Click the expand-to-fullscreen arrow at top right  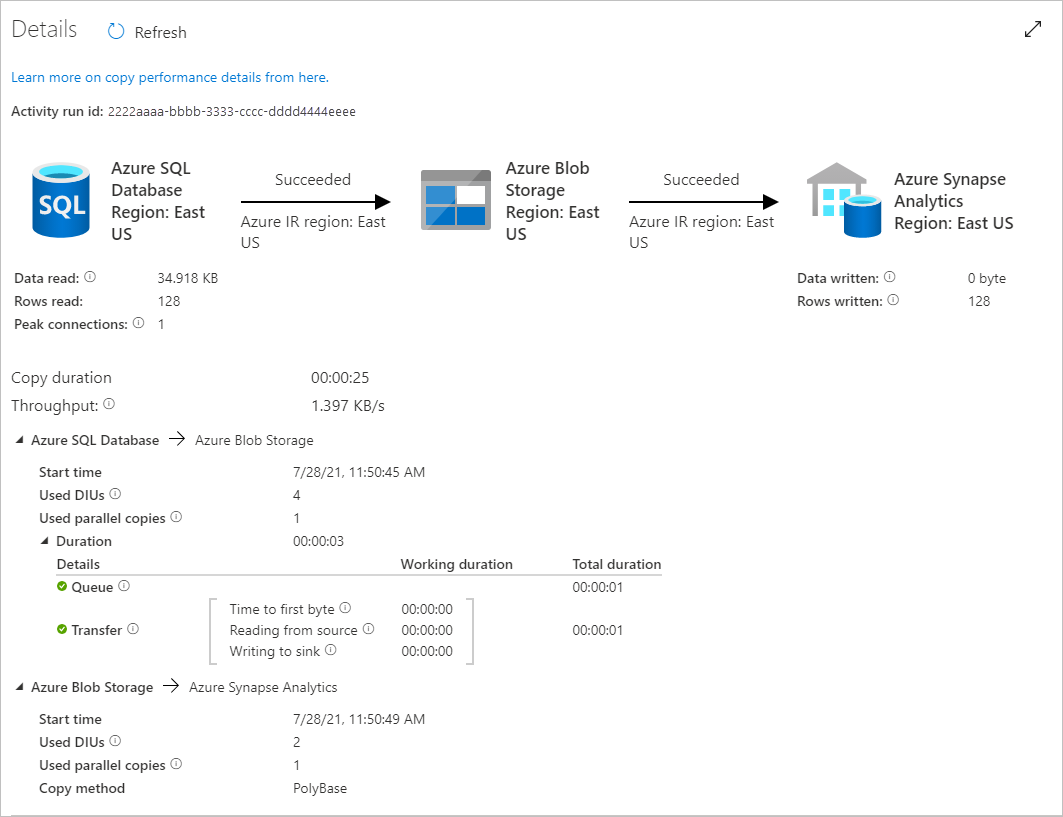1033,29
